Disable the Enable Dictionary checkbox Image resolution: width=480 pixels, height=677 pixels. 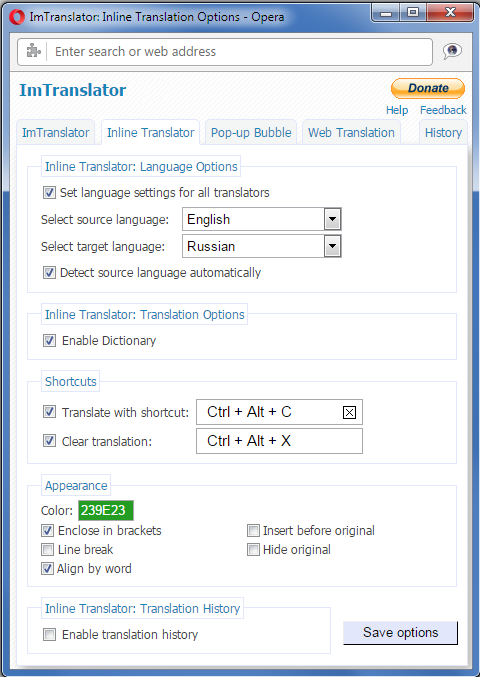(49, 341)
